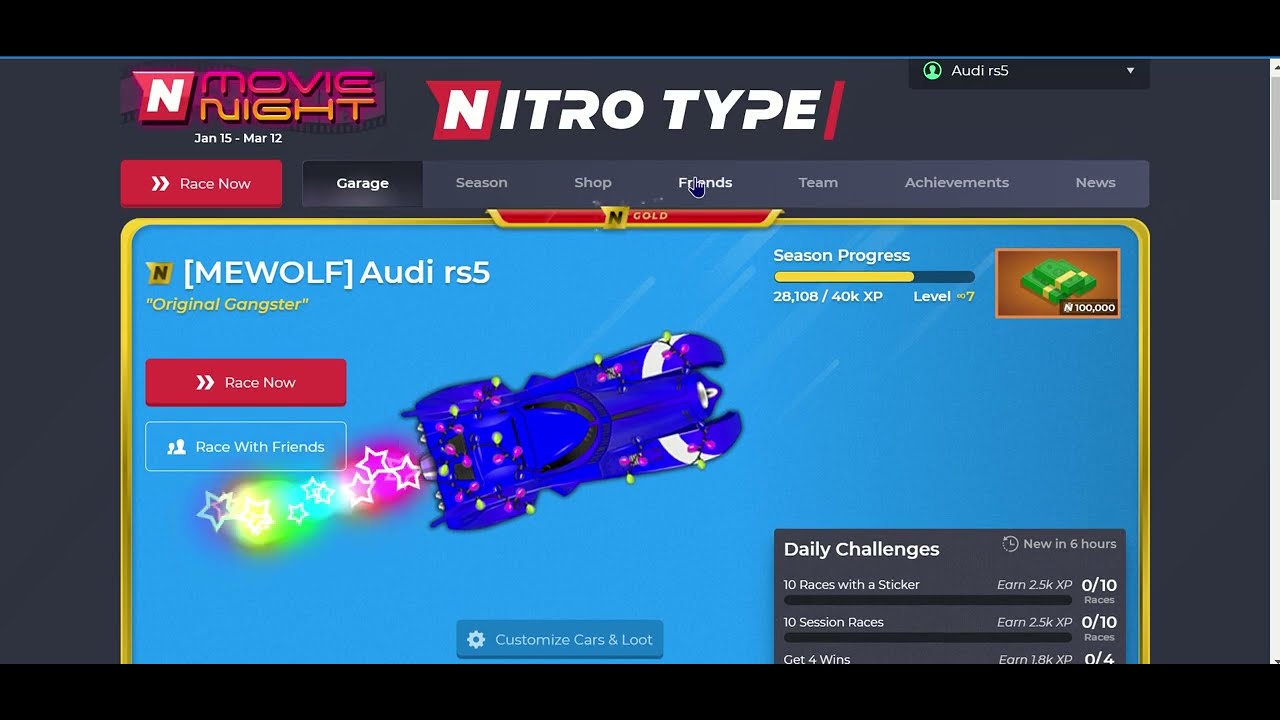Open Customize Cars & Loot

click(x=560, y=640)
